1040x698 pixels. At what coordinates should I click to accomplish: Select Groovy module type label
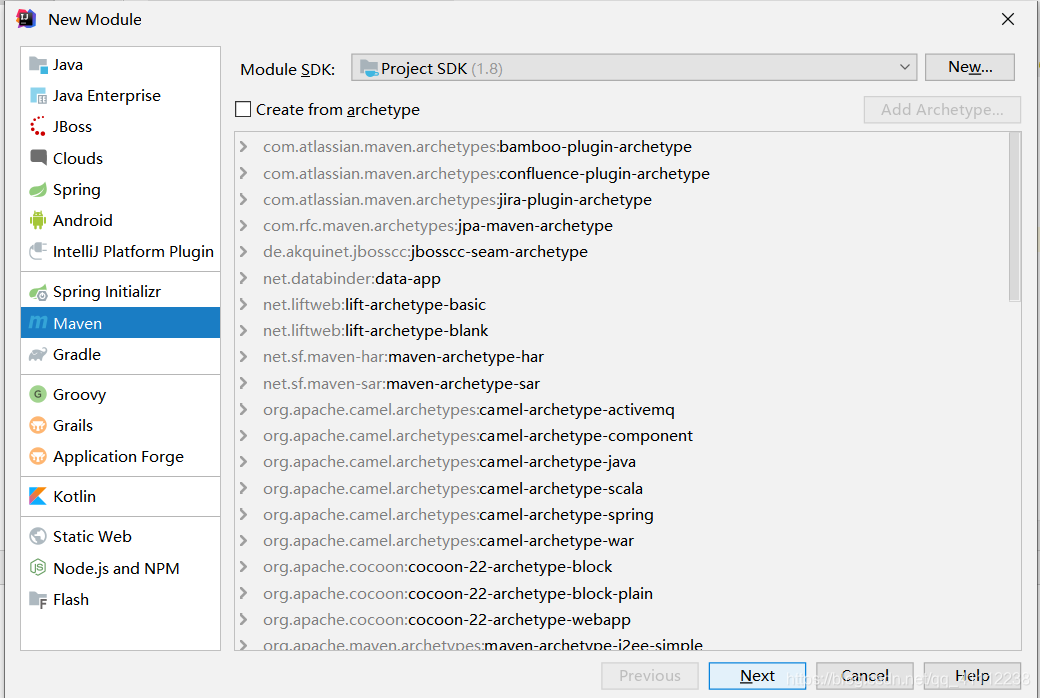[80, 395]
